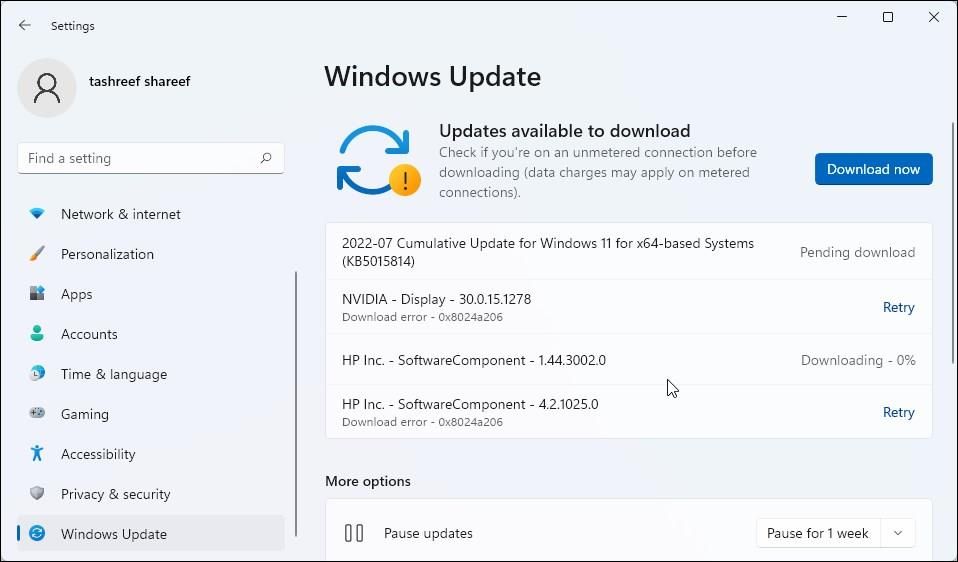Image resolution: width=958 pixels, height=562 pixels.
Task: Click the Accounts person icon
Action: click(37, 334)
